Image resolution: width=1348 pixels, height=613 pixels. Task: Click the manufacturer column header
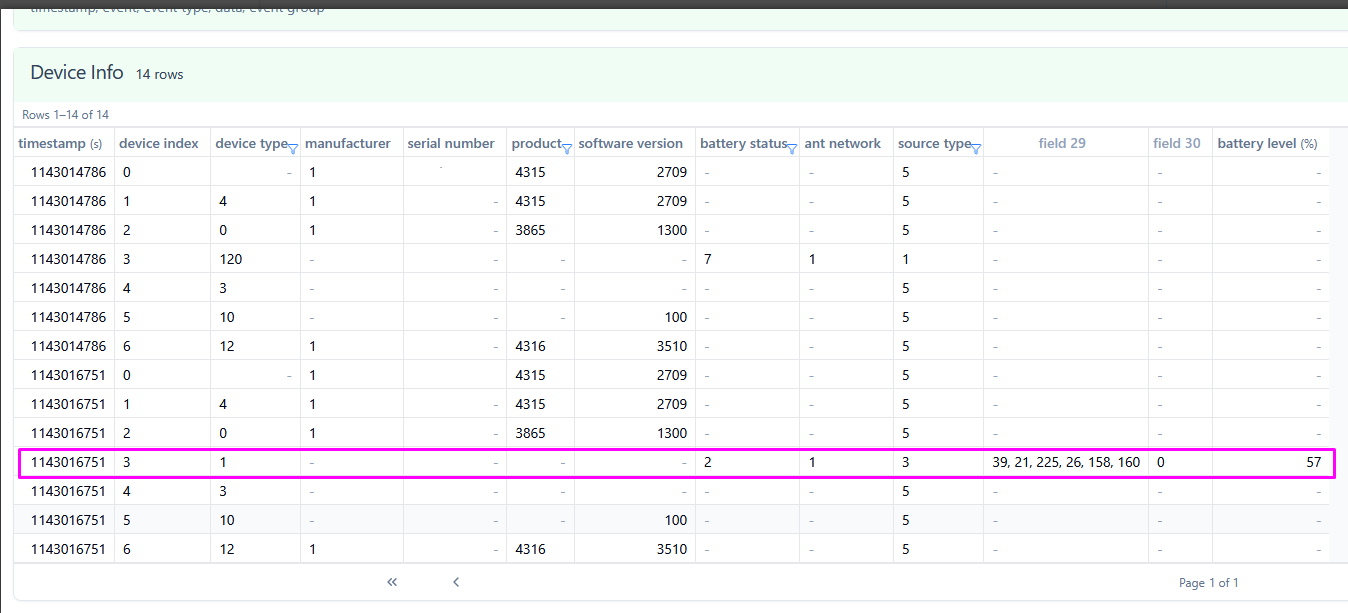point(348,144)
